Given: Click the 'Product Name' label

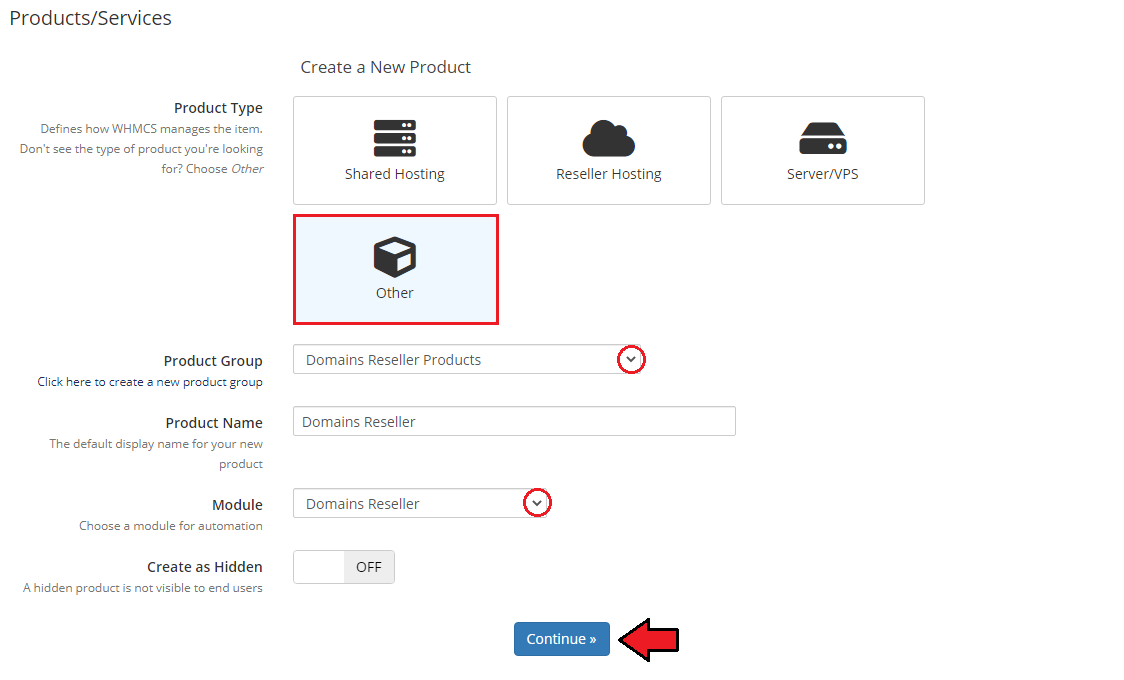Looking at the screenshot, I should tap(214, 423).
